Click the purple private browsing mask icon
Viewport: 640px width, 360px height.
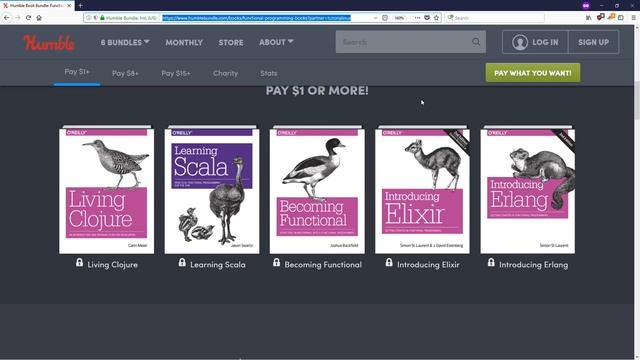coord(586,6)
